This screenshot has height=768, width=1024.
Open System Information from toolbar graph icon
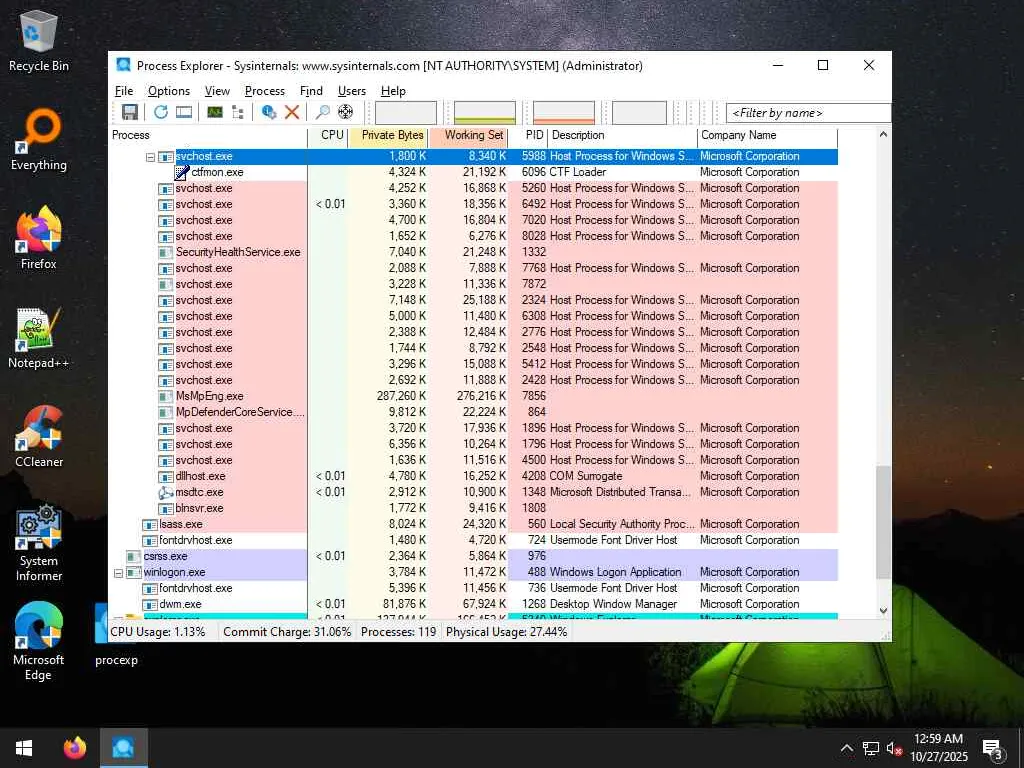click(x=215, y=112)
